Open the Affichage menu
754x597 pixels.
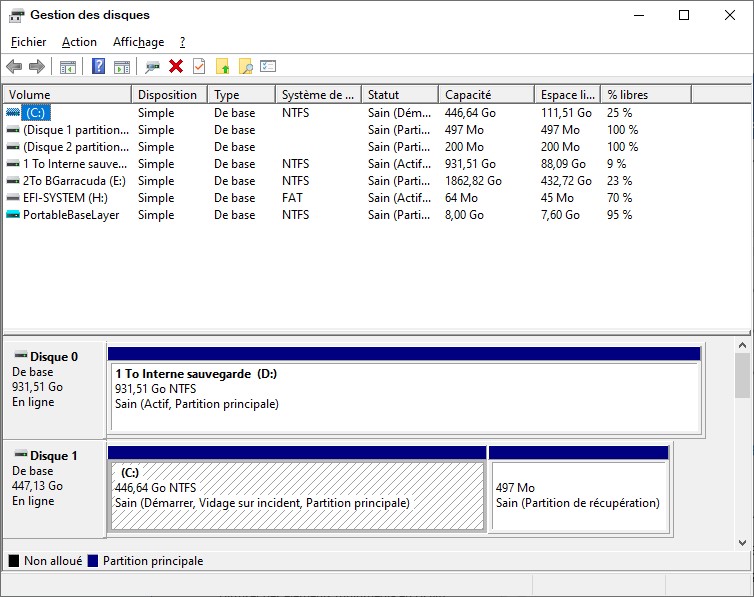point(138,42)
